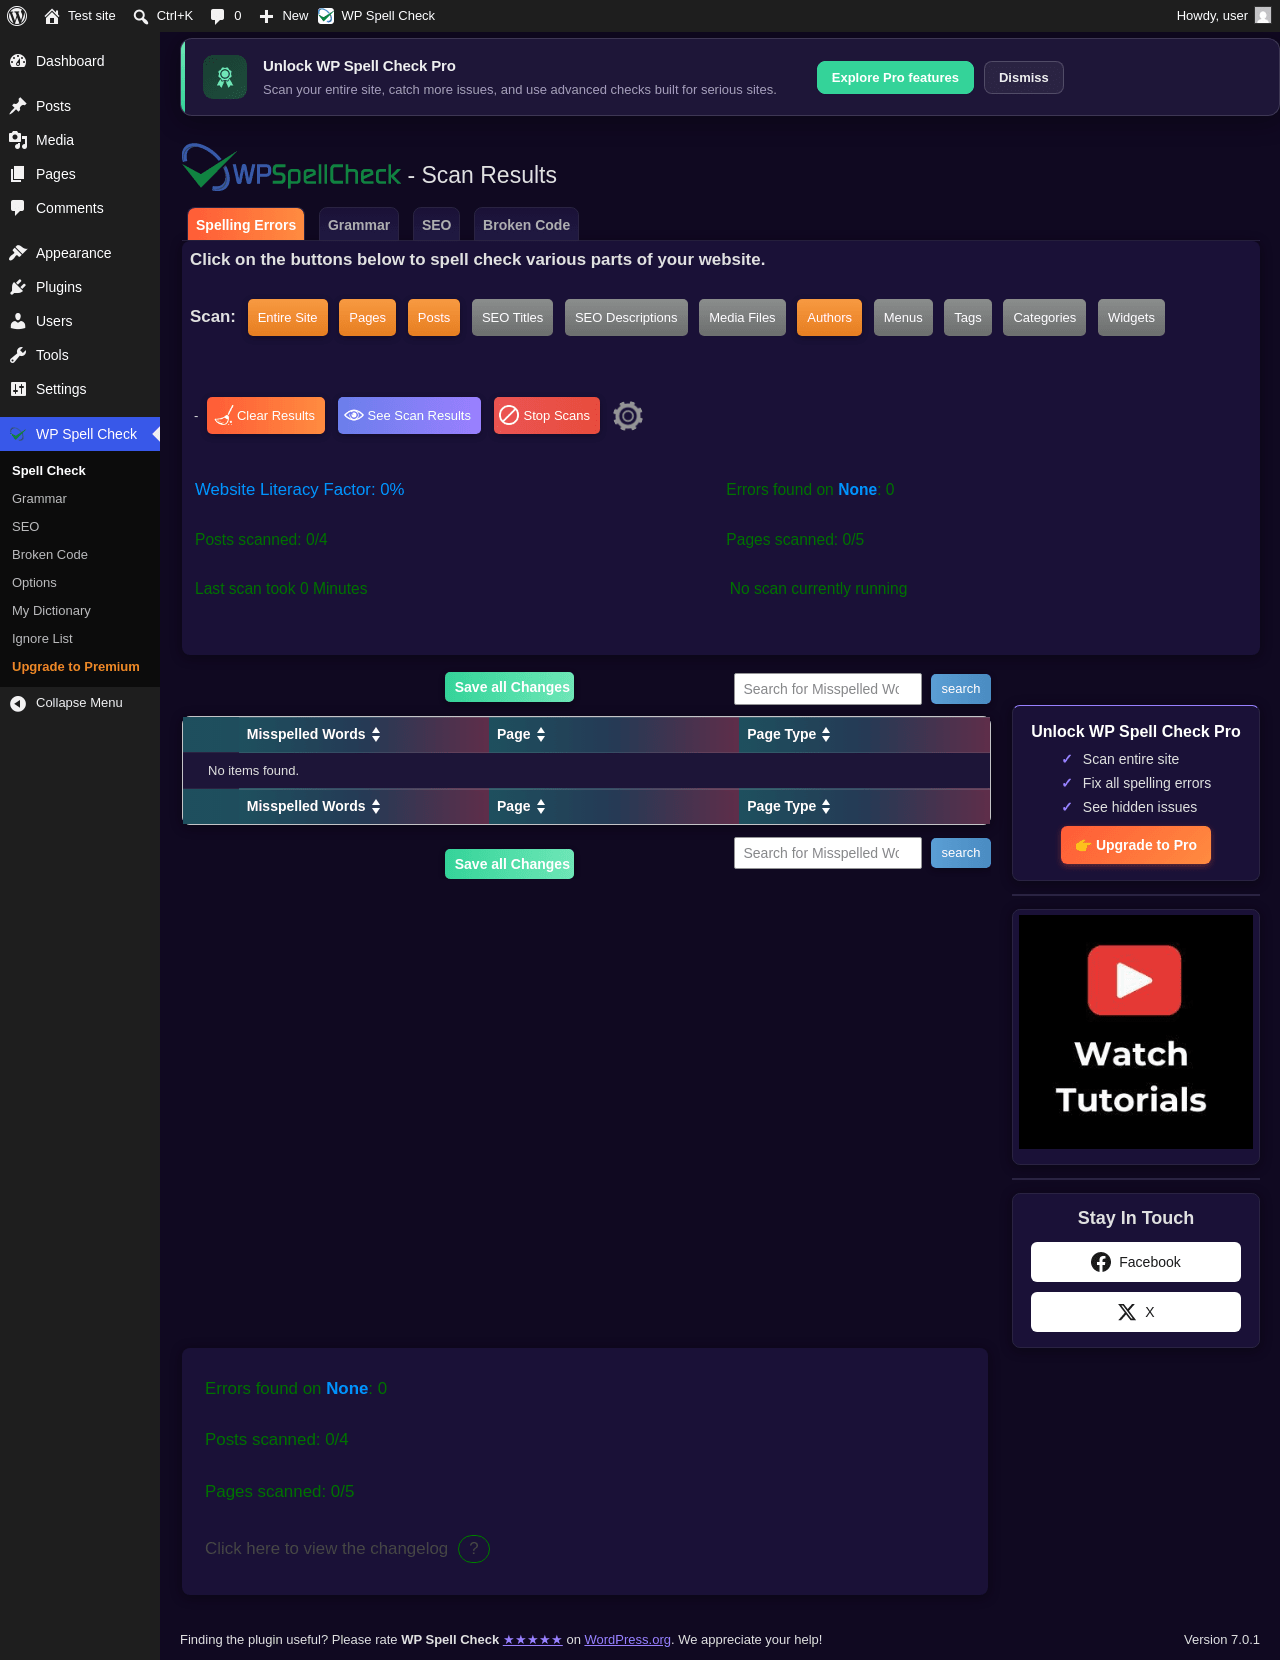Click the Tags scan button
The image size is (1280, 1660).
[x=968, y=318]
